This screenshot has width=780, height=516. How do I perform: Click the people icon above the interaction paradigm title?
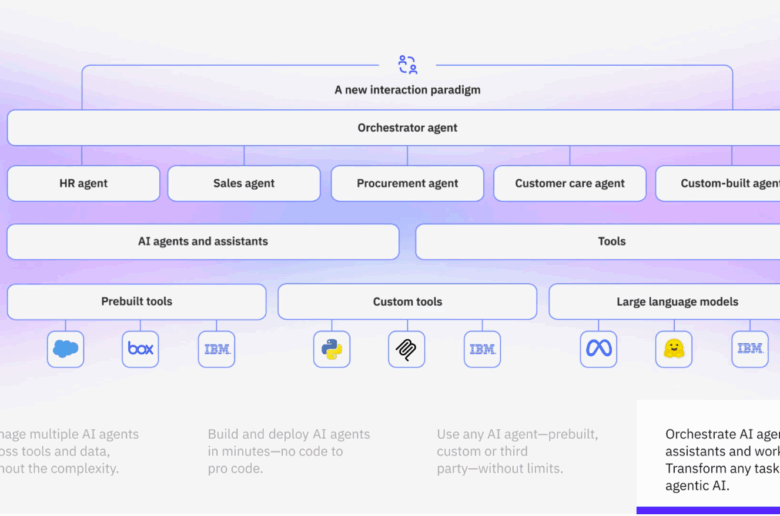pos(407,65)
